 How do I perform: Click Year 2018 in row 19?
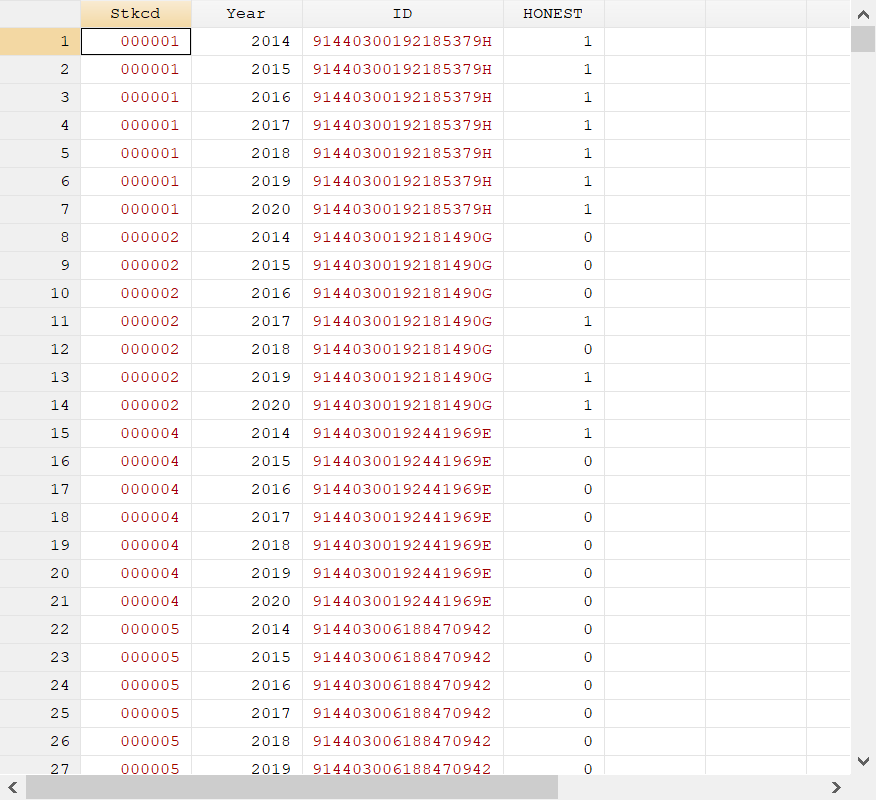[247, 545]
